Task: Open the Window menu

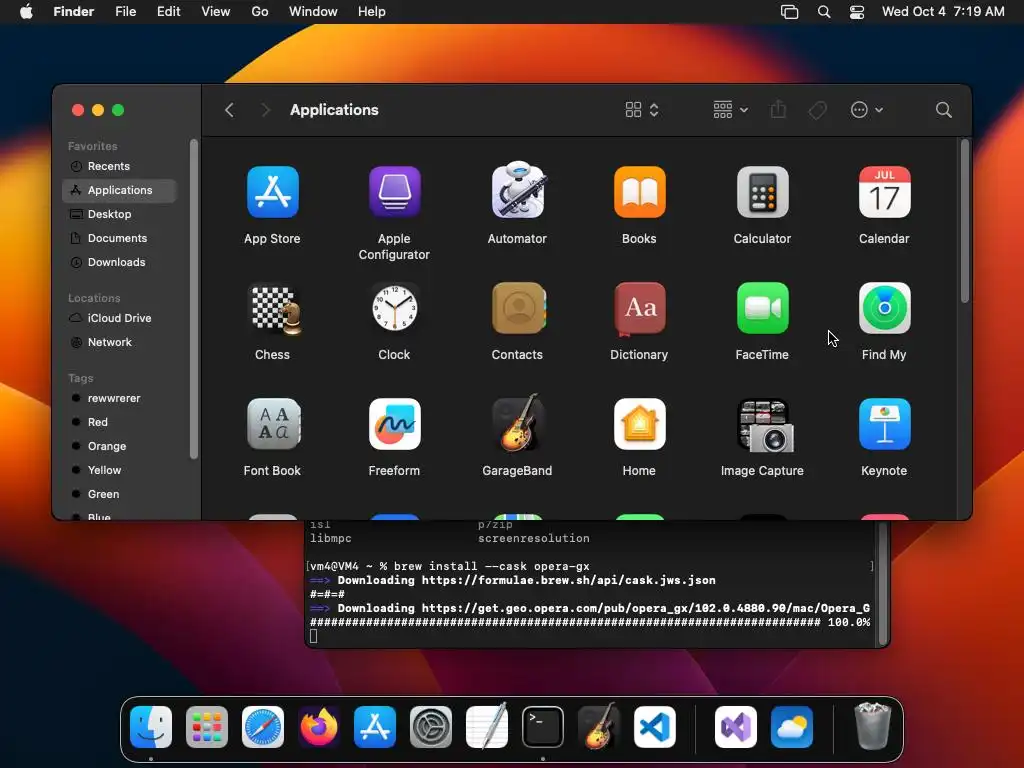Action: click(x=313, y=12)
